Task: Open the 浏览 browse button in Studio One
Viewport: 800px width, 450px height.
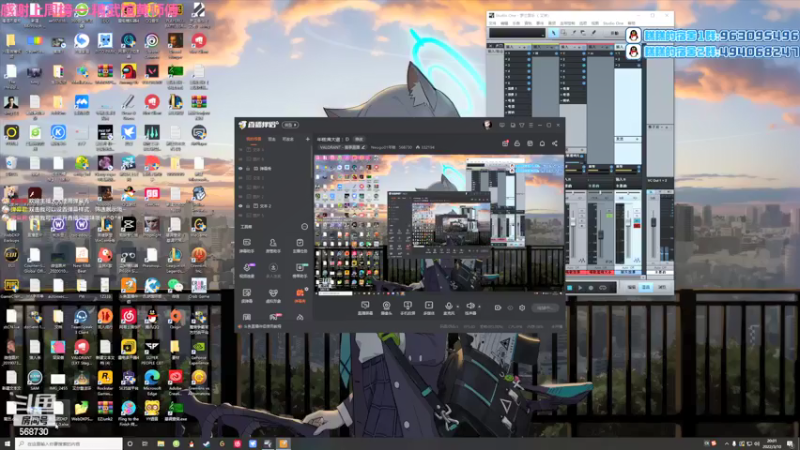Action: tap(662, 288)
